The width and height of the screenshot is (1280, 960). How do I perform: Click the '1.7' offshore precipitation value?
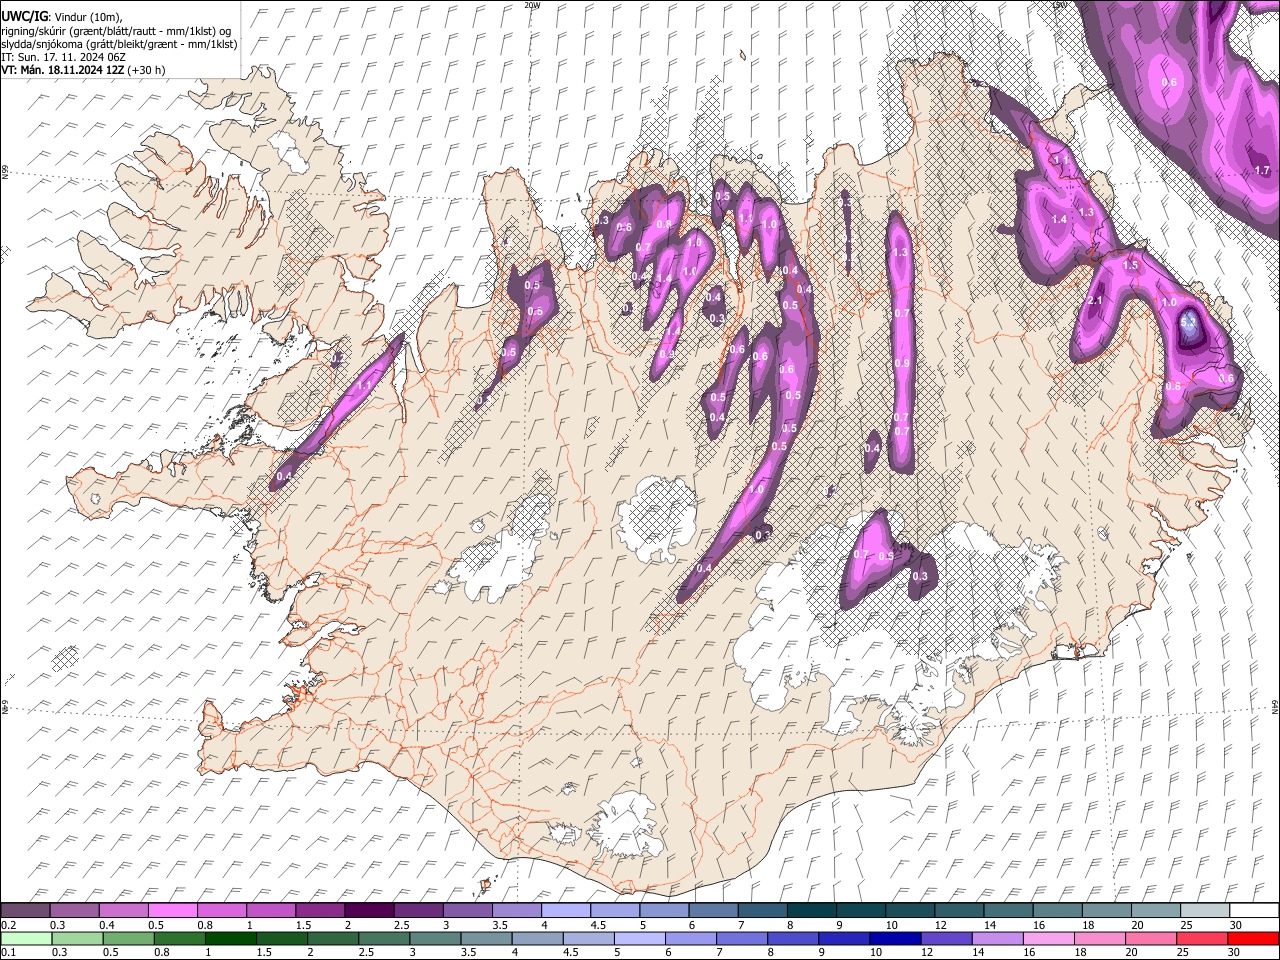1262,171
